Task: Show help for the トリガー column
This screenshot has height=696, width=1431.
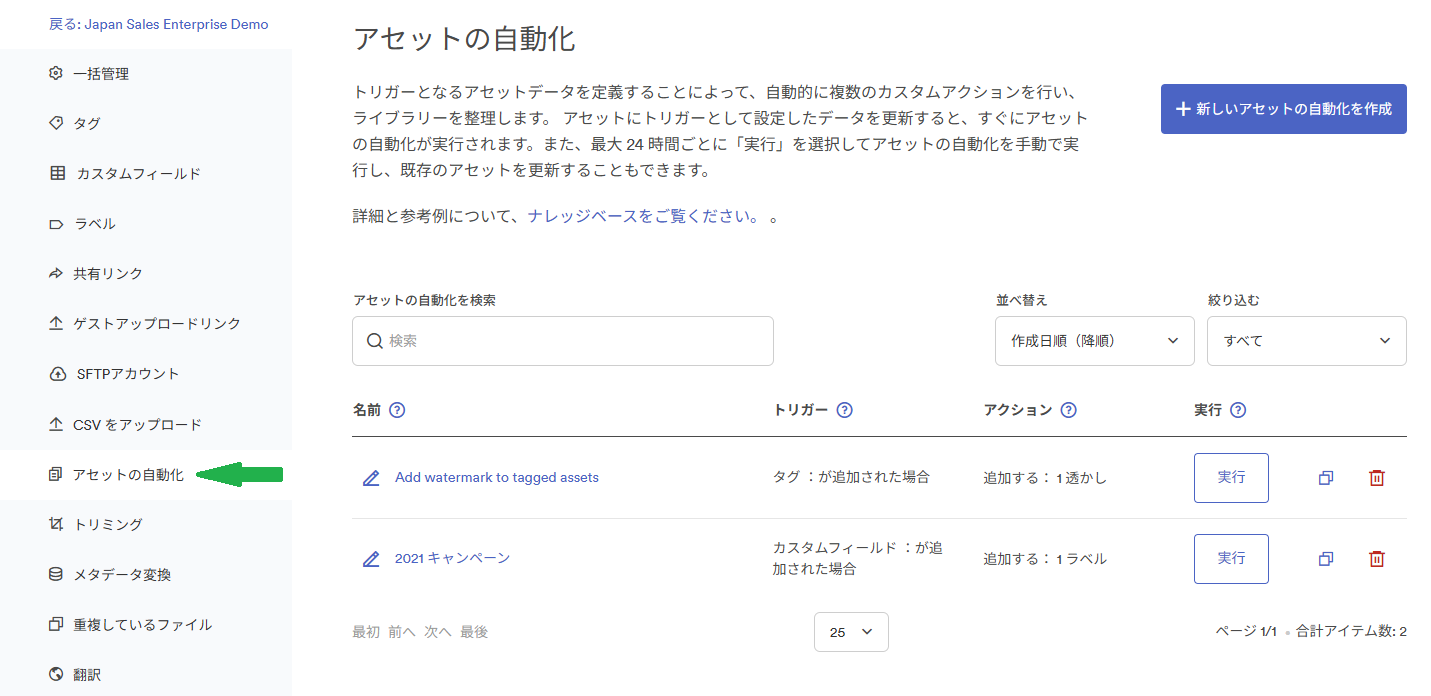Action: 844,410
